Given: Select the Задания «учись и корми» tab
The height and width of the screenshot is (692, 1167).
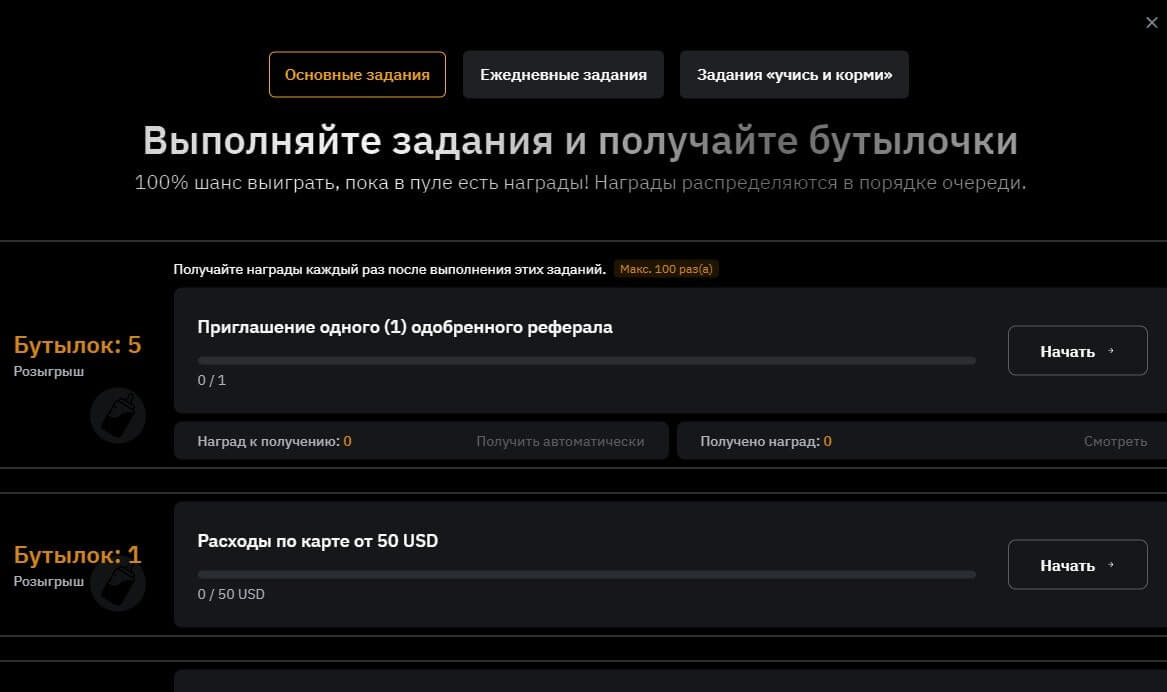Looking at the screenshot, I should [794, 75].
